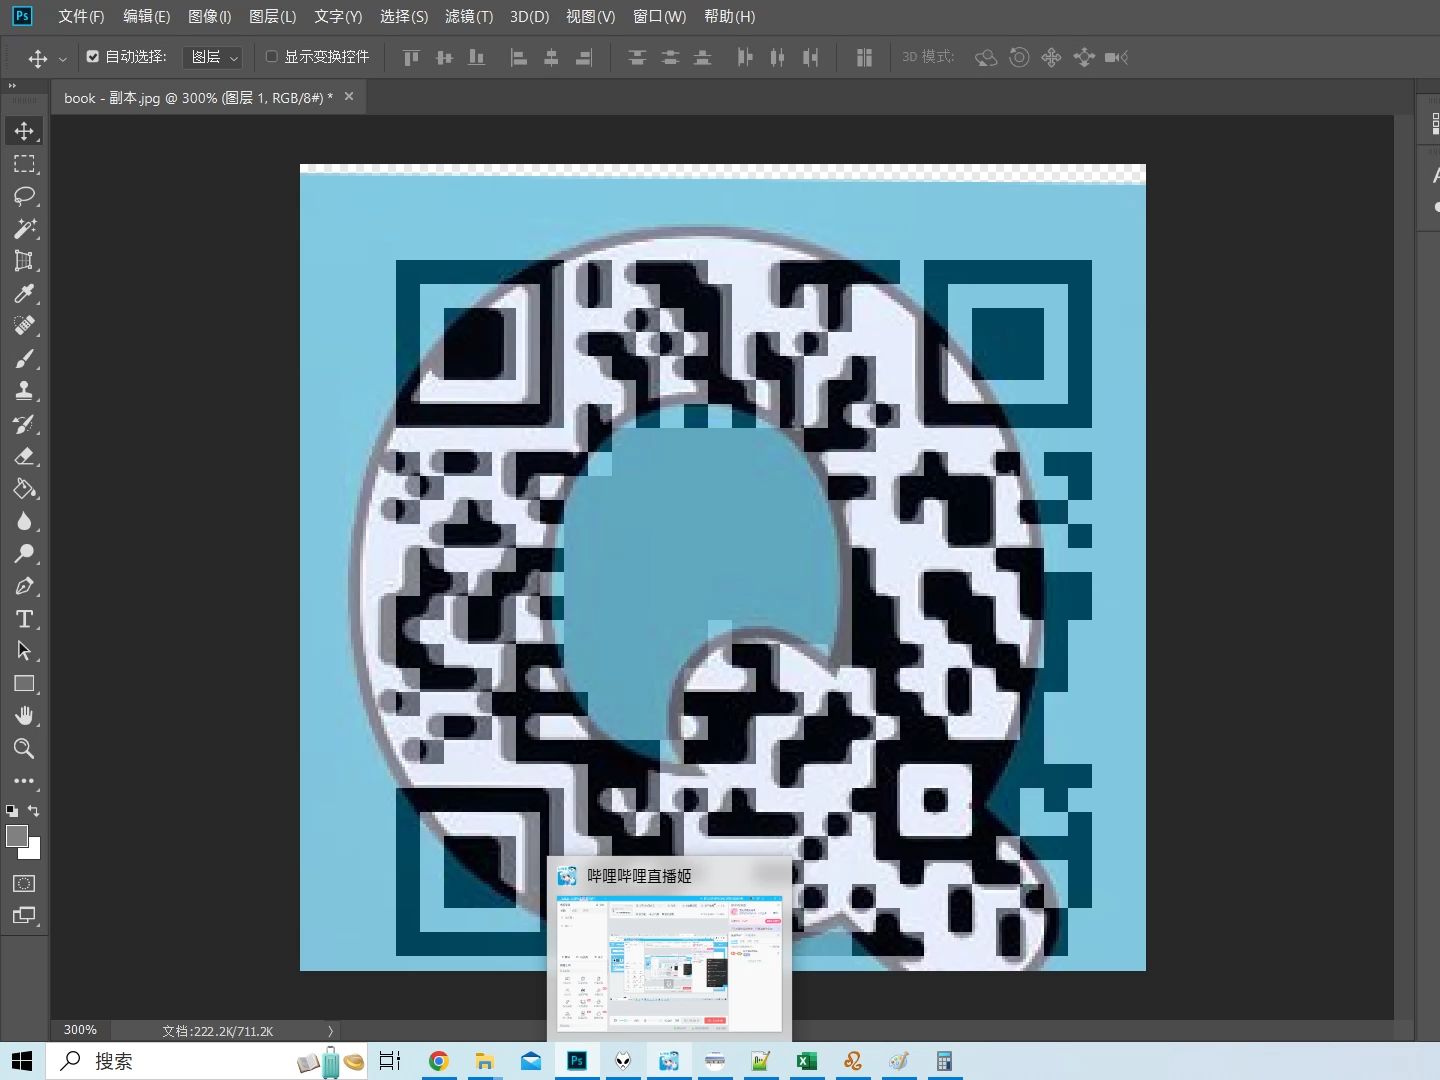
Task: Select the Rectangle shape tool
Action: click(24, 684)
